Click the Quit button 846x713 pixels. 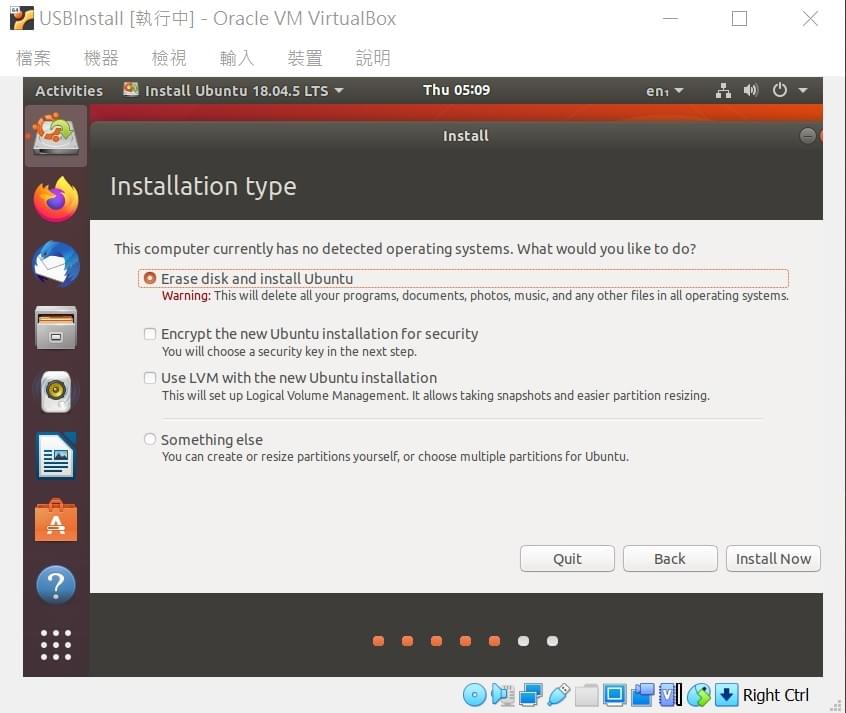pyautogui.click(x=567, y=559)
